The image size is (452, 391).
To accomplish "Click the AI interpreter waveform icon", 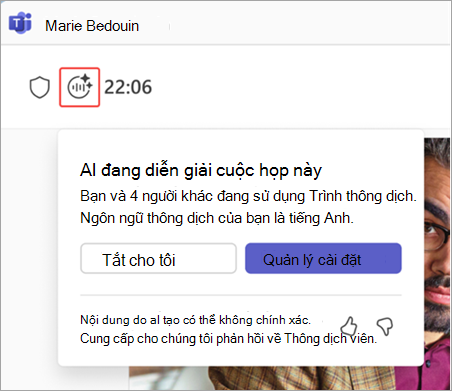I will 80,87.
